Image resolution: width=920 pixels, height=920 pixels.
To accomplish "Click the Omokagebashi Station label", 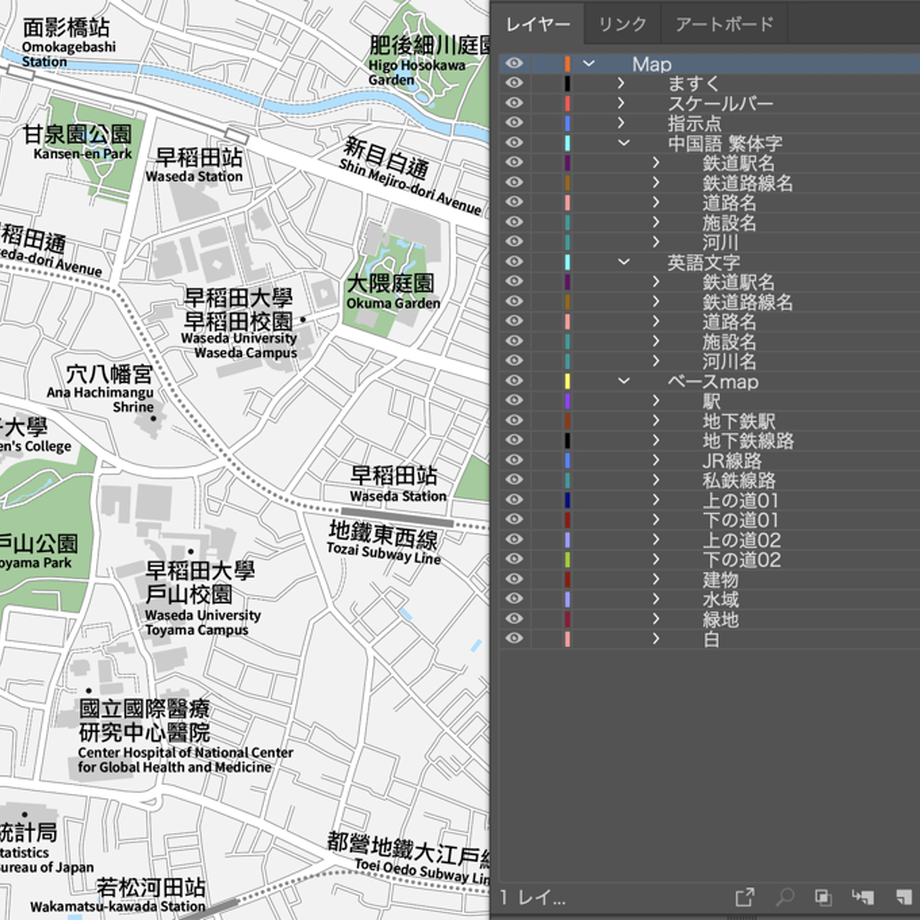I will pos(69,54).
